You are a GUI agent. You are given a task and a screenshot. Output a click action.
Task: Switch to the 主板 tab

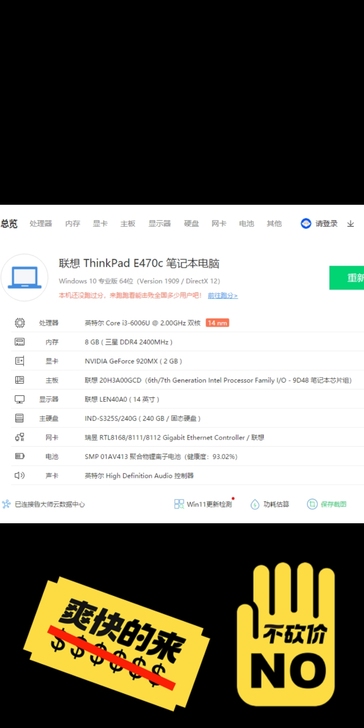[128, 224]
